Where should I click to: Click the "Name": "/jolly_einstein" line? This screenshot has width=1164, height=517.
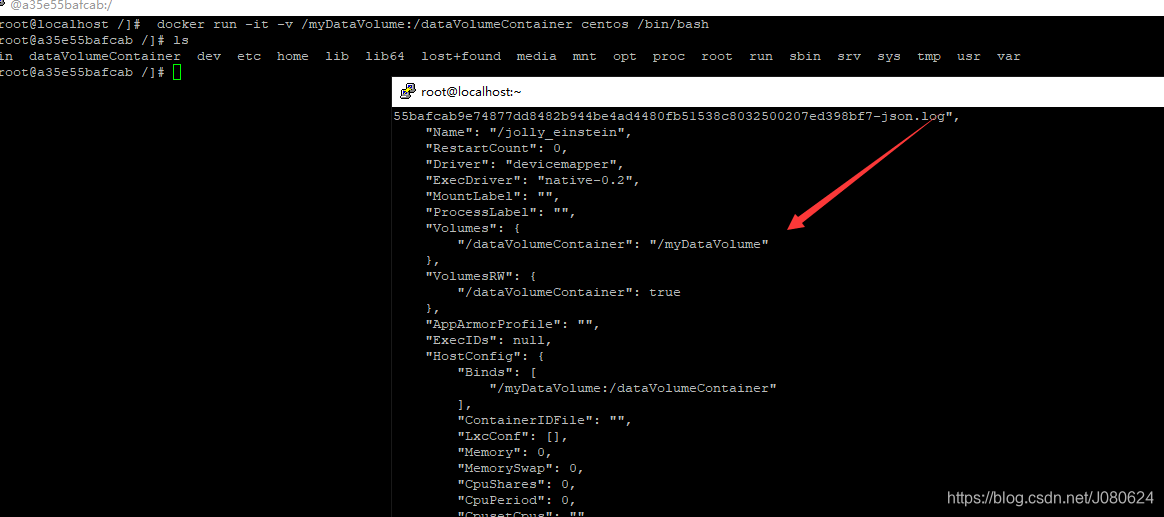[528, 132]
